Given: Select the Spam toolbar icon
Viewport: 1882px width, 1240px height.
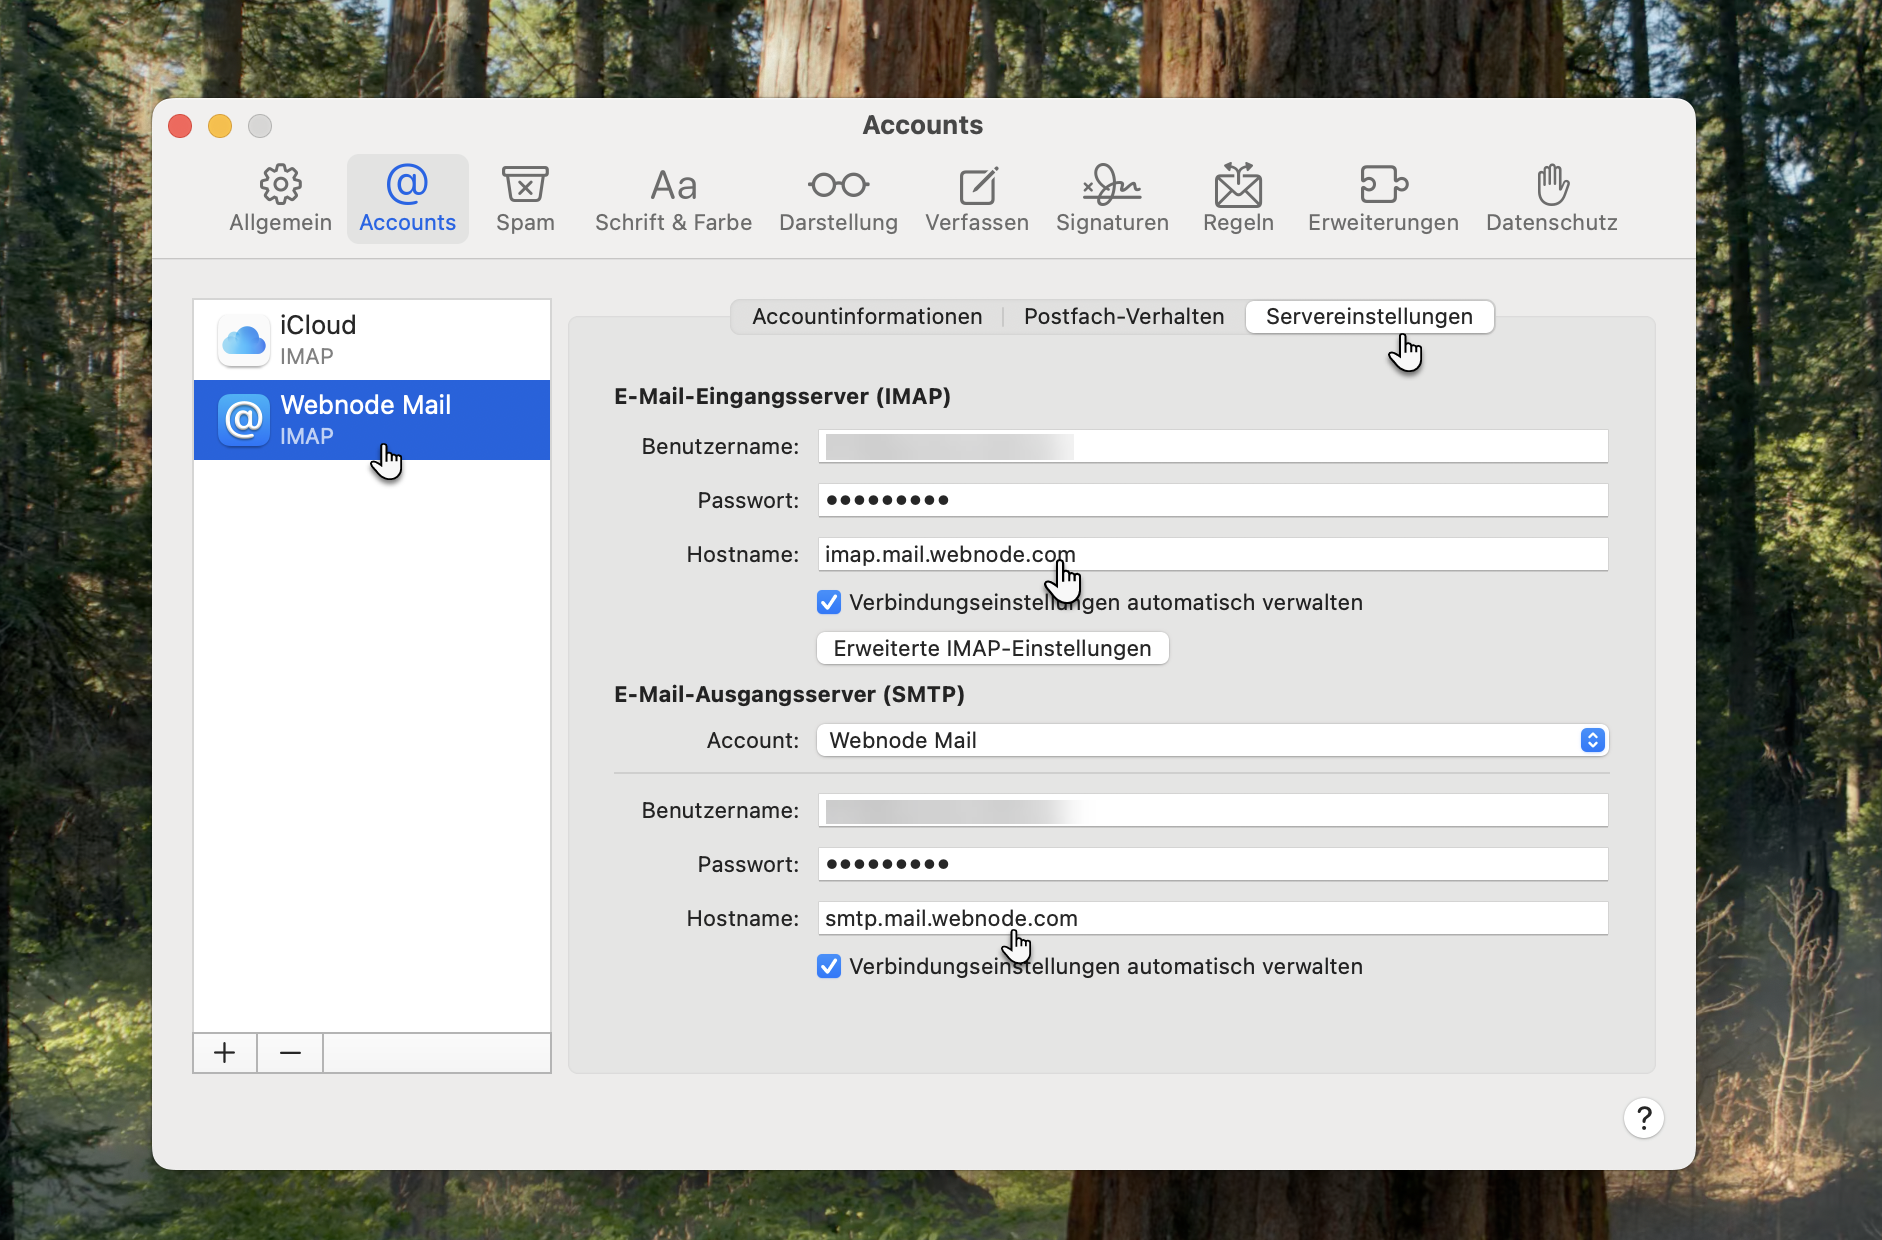Looking at the screenshot, I should point(525,199).
